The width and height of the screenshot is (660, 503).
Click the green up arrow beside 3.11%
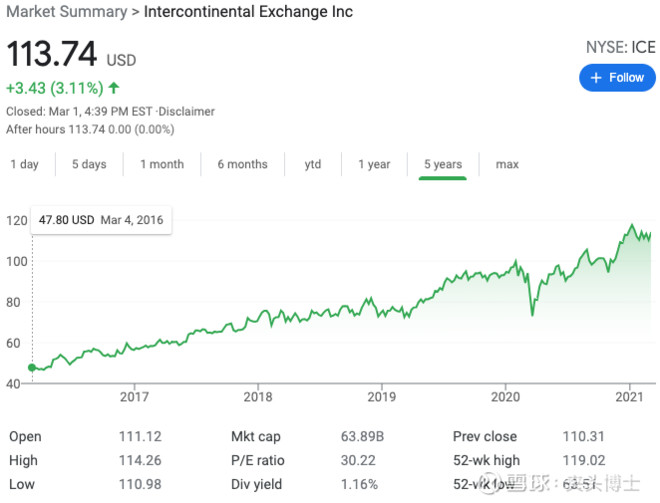(114, 88)
